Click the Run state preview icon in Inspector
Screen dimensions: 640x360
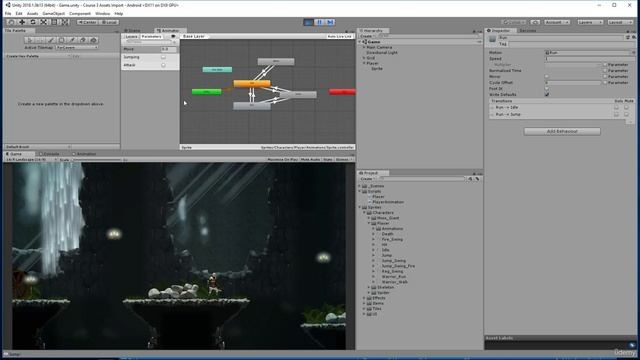tap(493, 39)
